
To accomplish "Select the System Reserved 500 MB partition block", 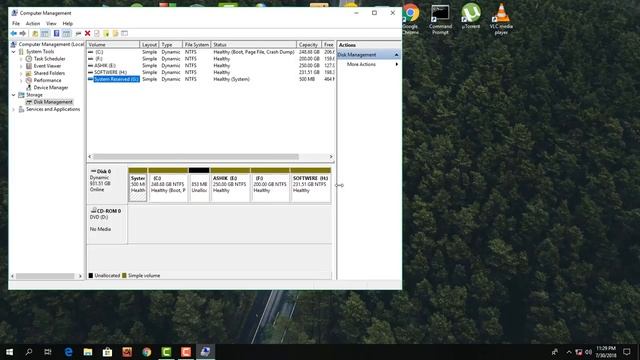I will [138, 184].
